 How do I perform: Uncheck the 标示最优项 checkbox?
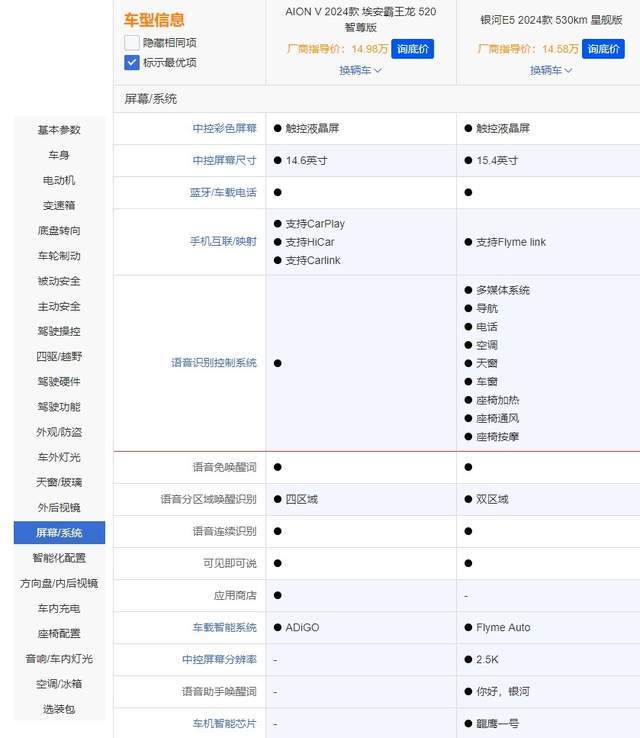pyautogui.click(x=132, y=63)
